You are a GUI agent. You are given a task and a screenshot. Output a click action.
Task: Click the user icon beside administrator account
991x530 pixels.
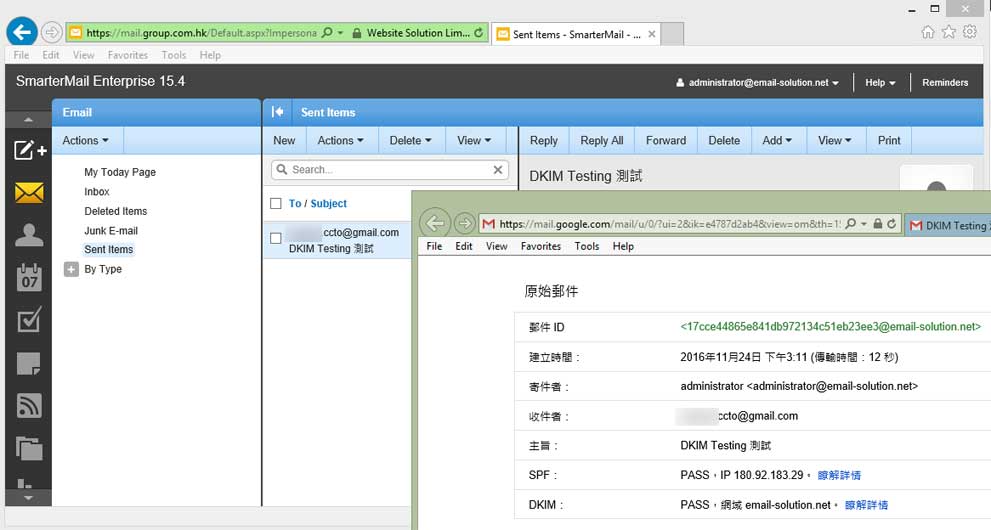point(680,82)
